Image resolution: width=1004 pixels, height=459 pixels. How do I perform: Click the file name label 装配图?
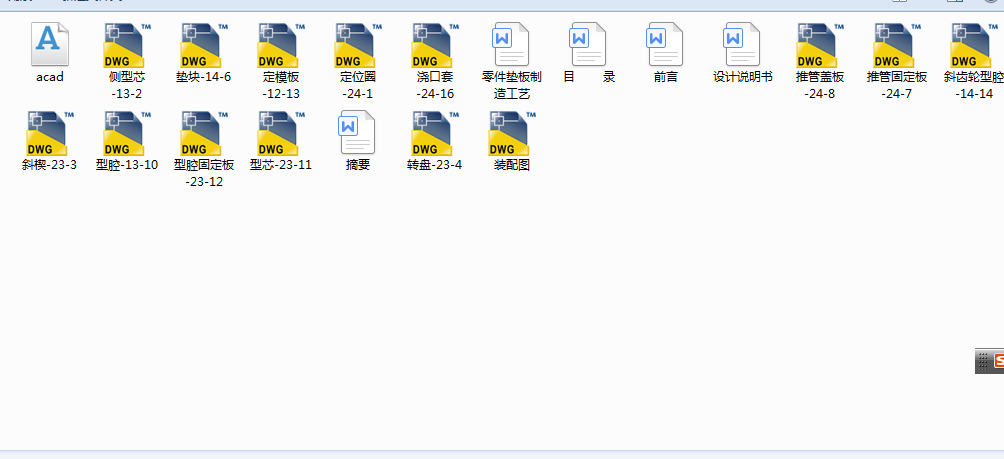coord(512,165)
